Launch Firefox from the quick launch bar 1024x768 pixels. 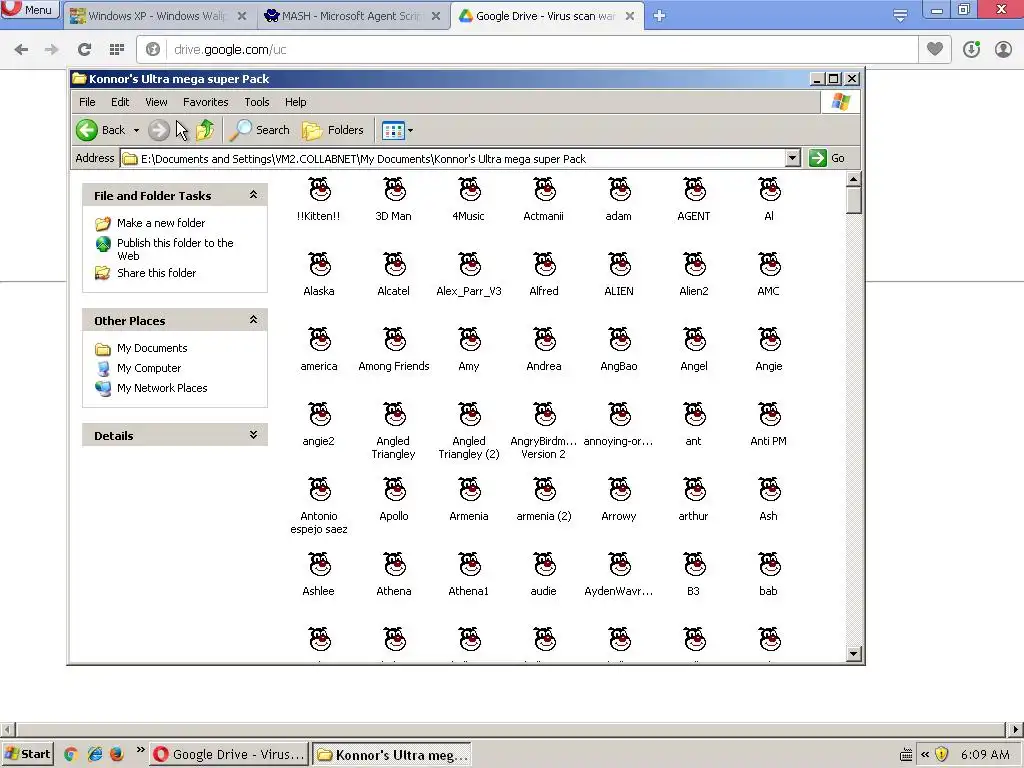(116, 754)
